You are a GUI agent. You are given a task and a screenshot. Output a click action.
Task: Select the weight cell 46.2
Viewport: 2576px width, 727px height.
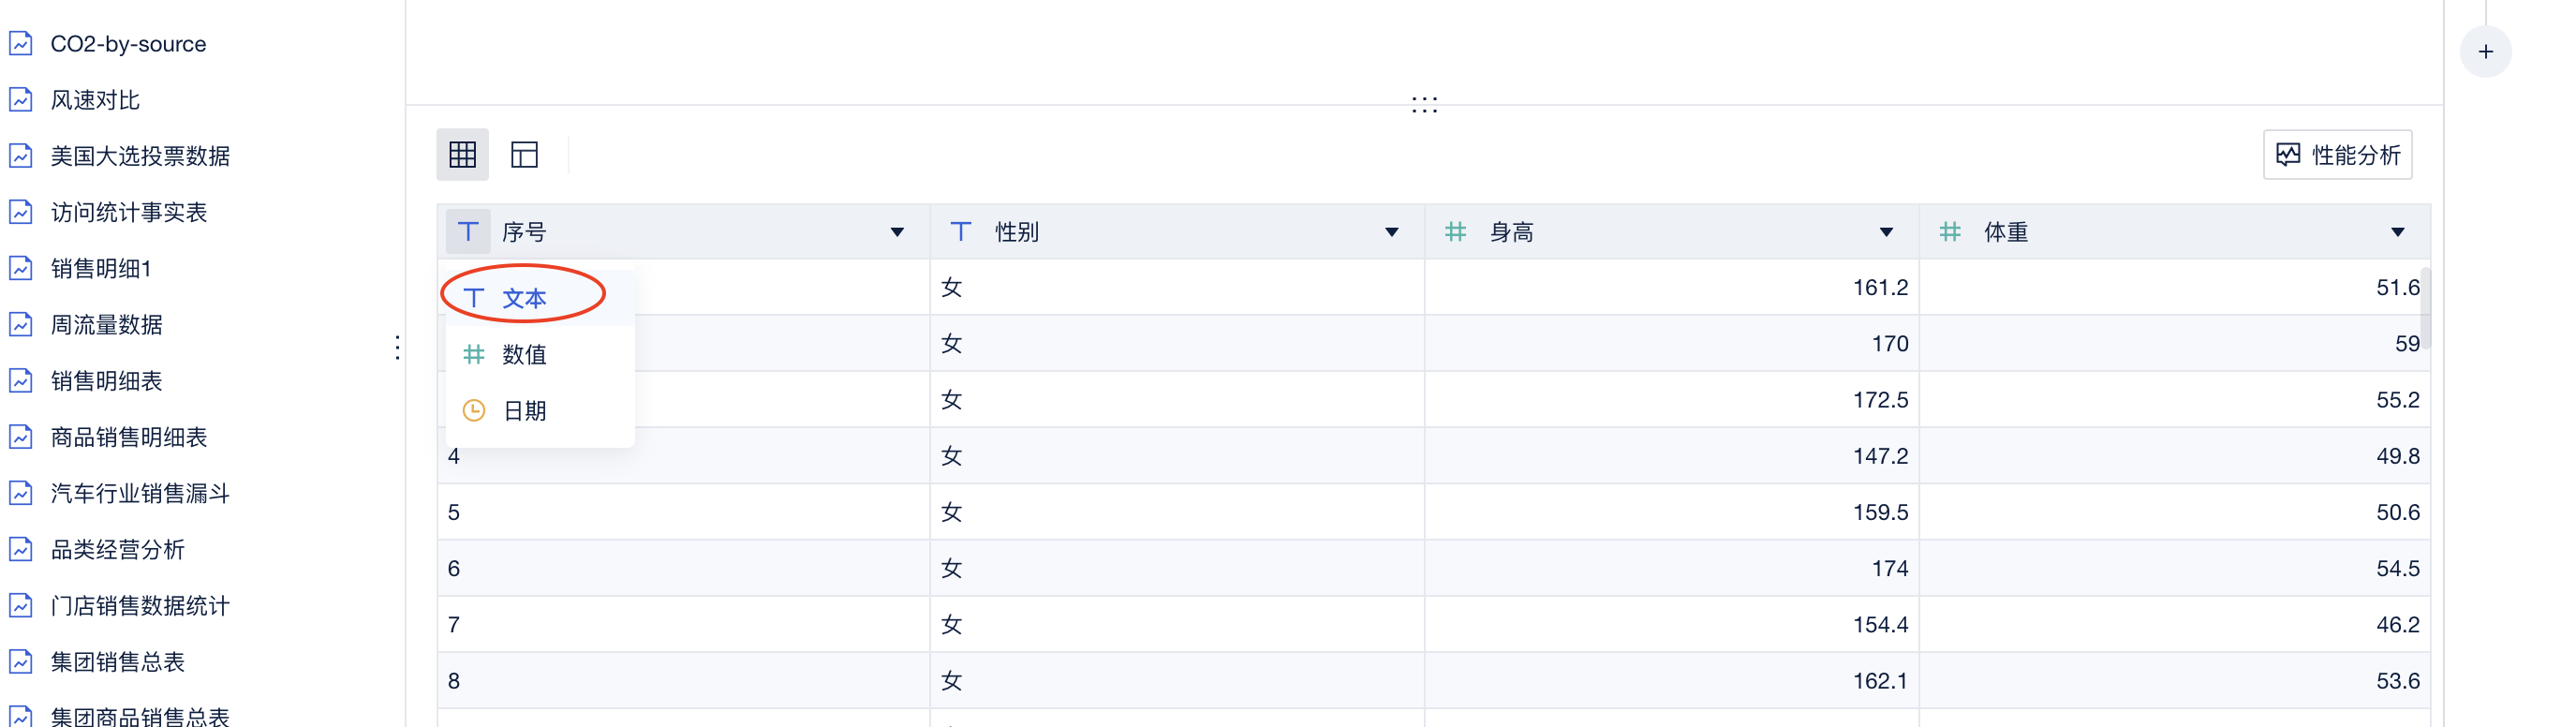tap(2175, 624)
